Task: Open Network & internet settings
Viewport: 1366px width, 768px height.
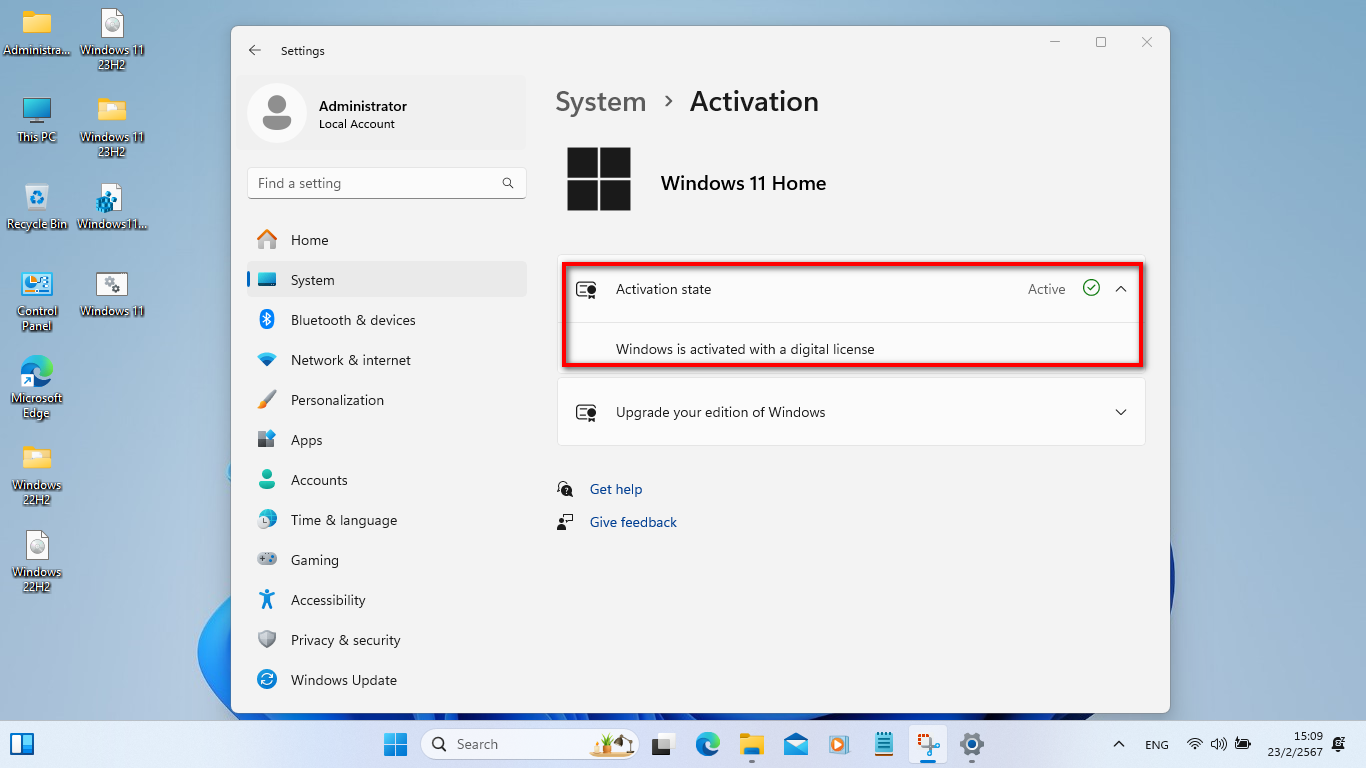Action: (x=386, y=360)
